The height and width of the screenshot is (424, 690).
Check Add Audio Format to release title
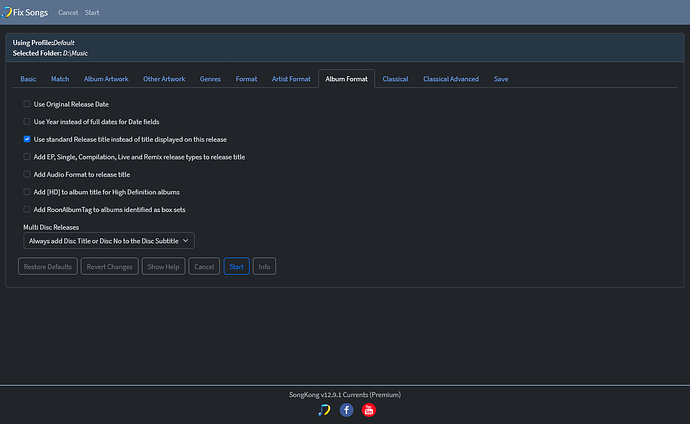point(27,174)
